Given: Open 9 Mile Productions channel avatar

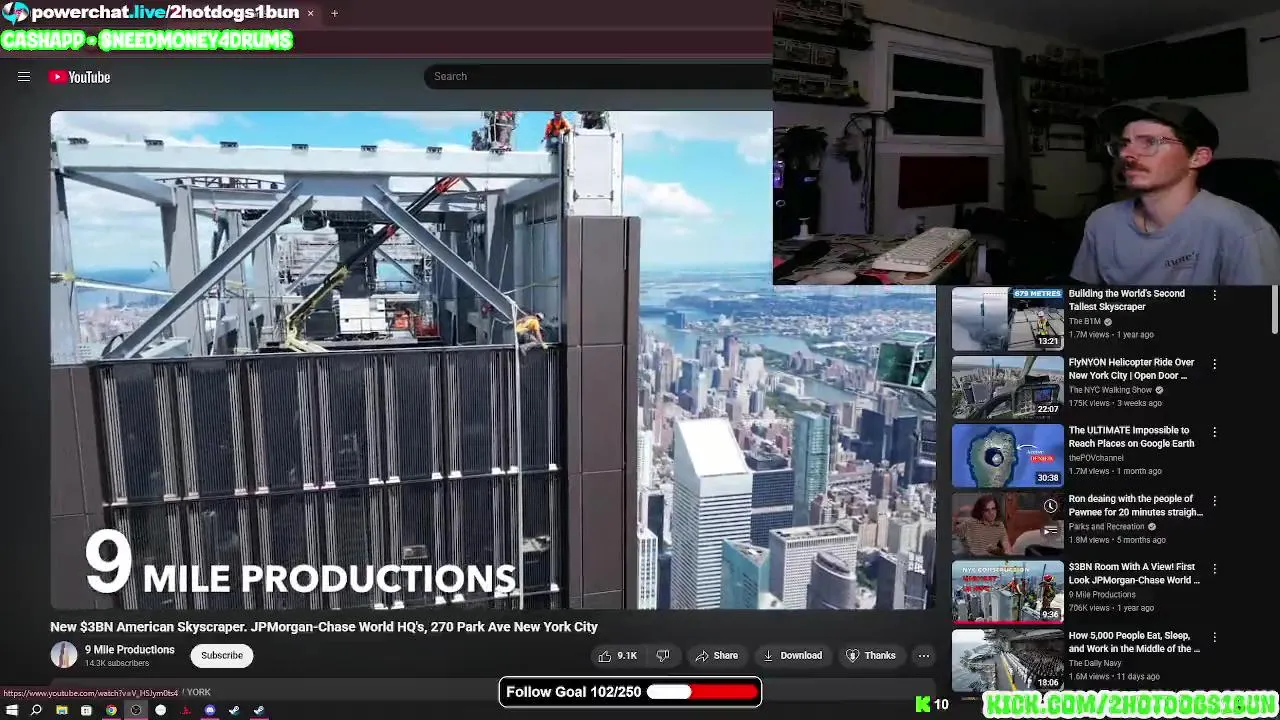Looking at the screenshot, I should (64, 655).
